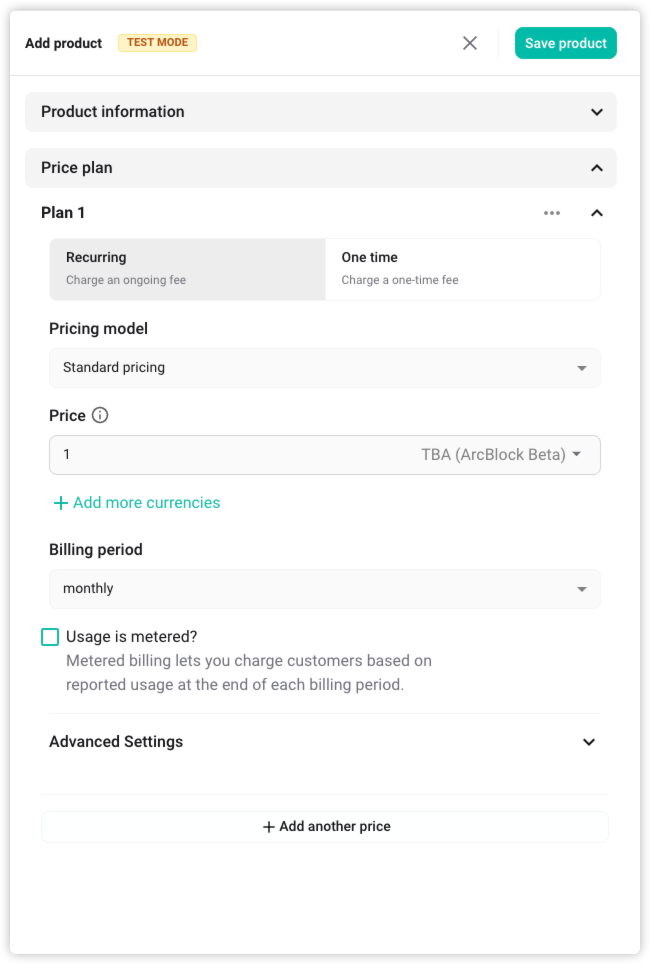Click the Price info icon
Viewport: 650px width, 964px height.
(x=100, y=415)
